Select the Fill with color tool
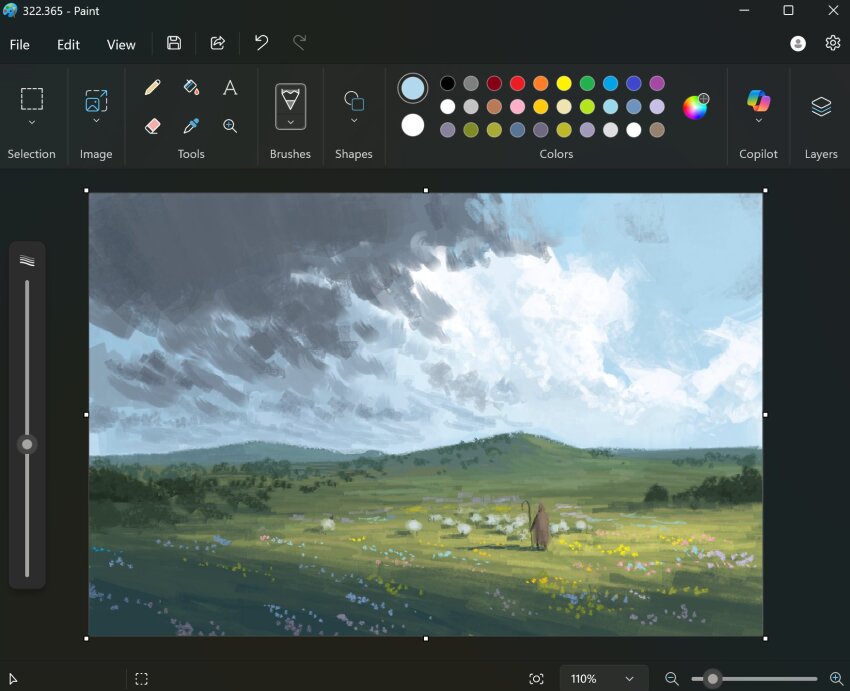Image resolution: width=850 pixels, height=691 pixels. [x=191, y=88]
